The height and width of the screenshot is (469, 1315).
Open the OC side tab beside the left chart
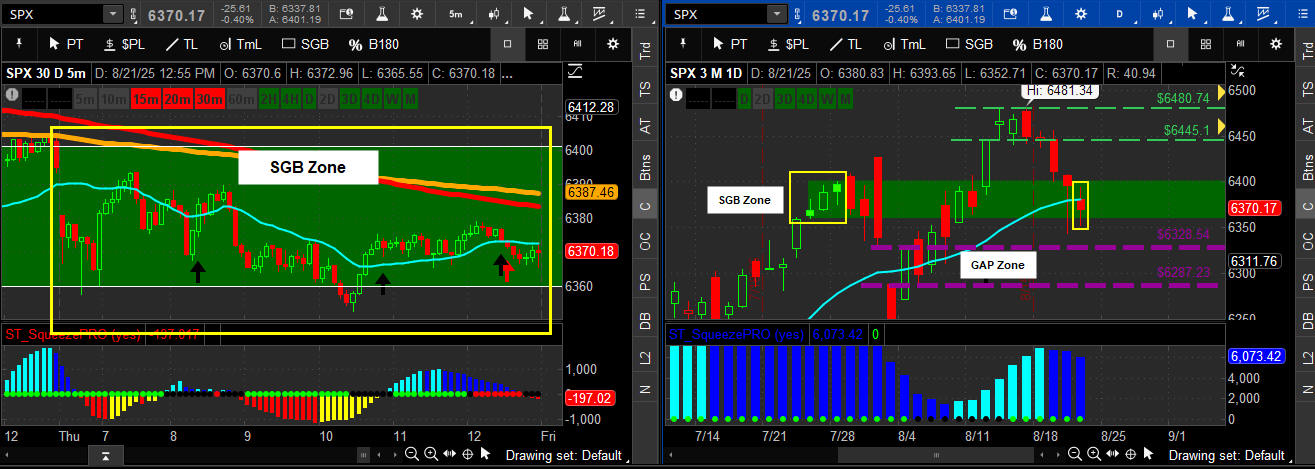click(645, 241)
